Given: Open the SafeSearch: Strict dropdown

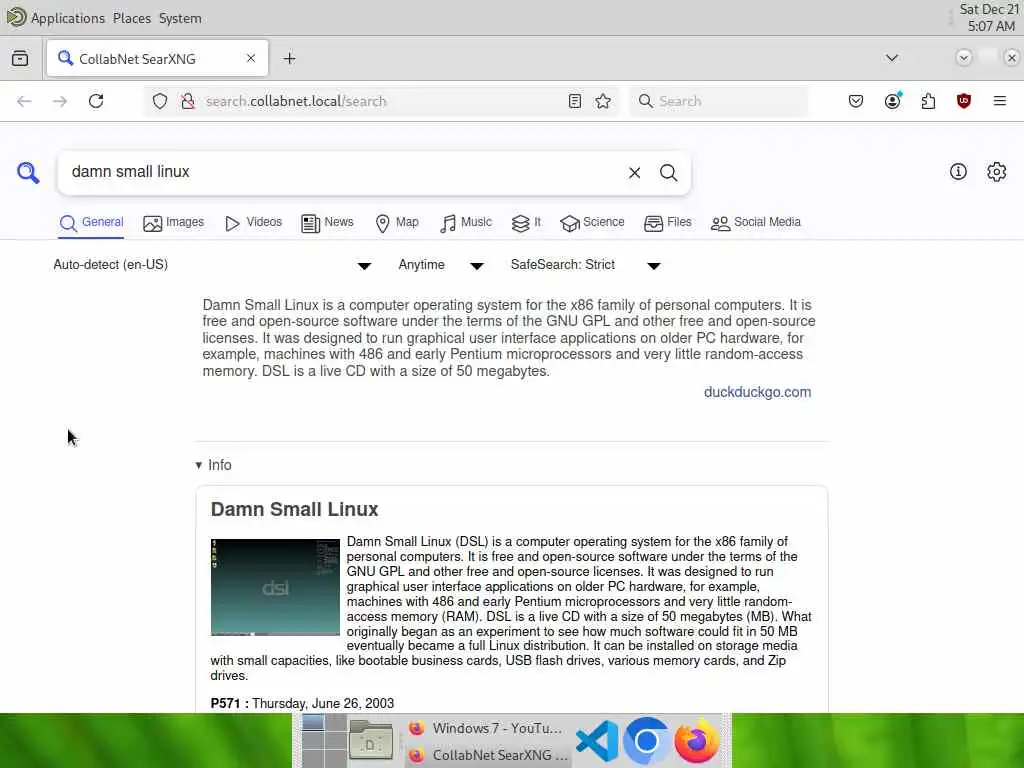Looking at the screenshot, I should (x=586, y=264).
